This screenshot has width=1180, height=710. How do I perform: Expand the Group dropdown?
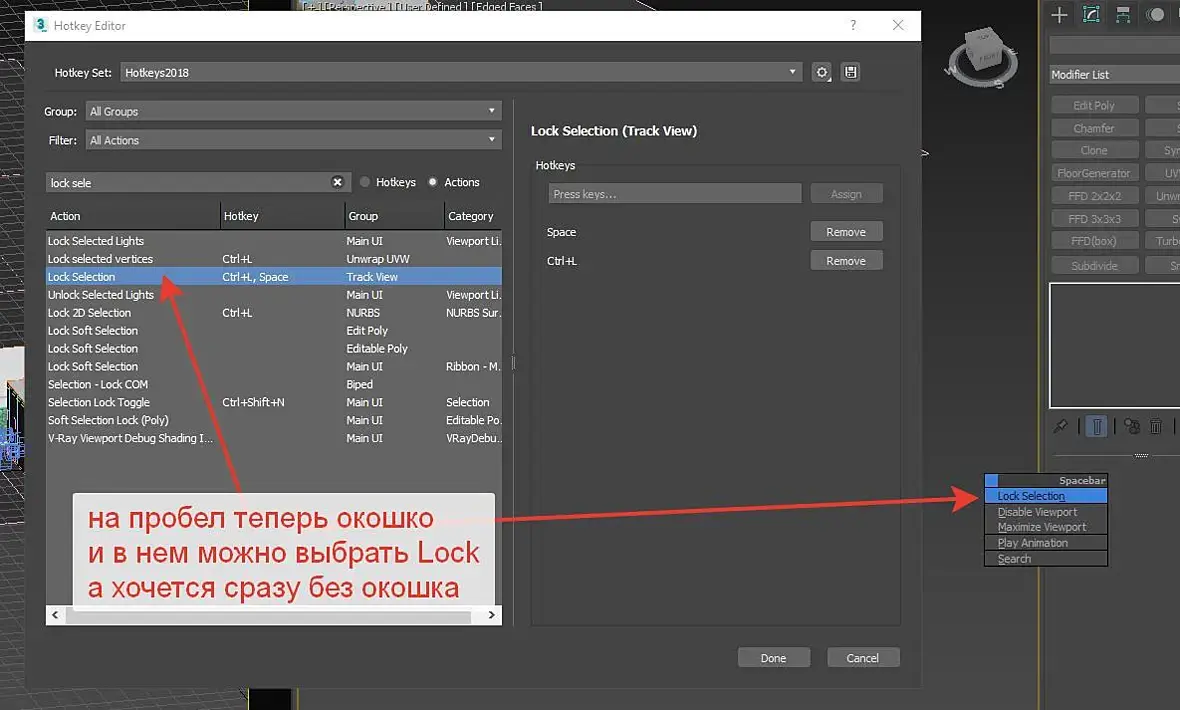coord(293,111)
